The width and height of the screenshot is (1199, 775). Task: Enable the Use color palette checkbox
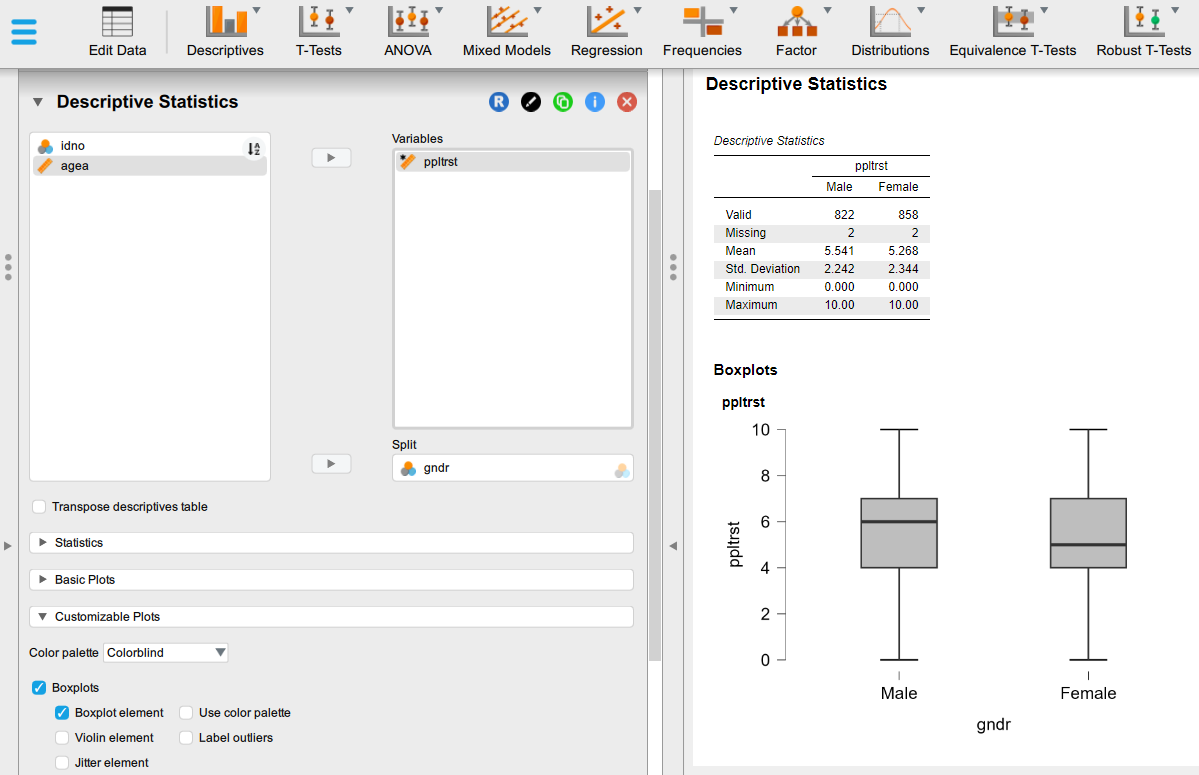[x=187, y=713]
